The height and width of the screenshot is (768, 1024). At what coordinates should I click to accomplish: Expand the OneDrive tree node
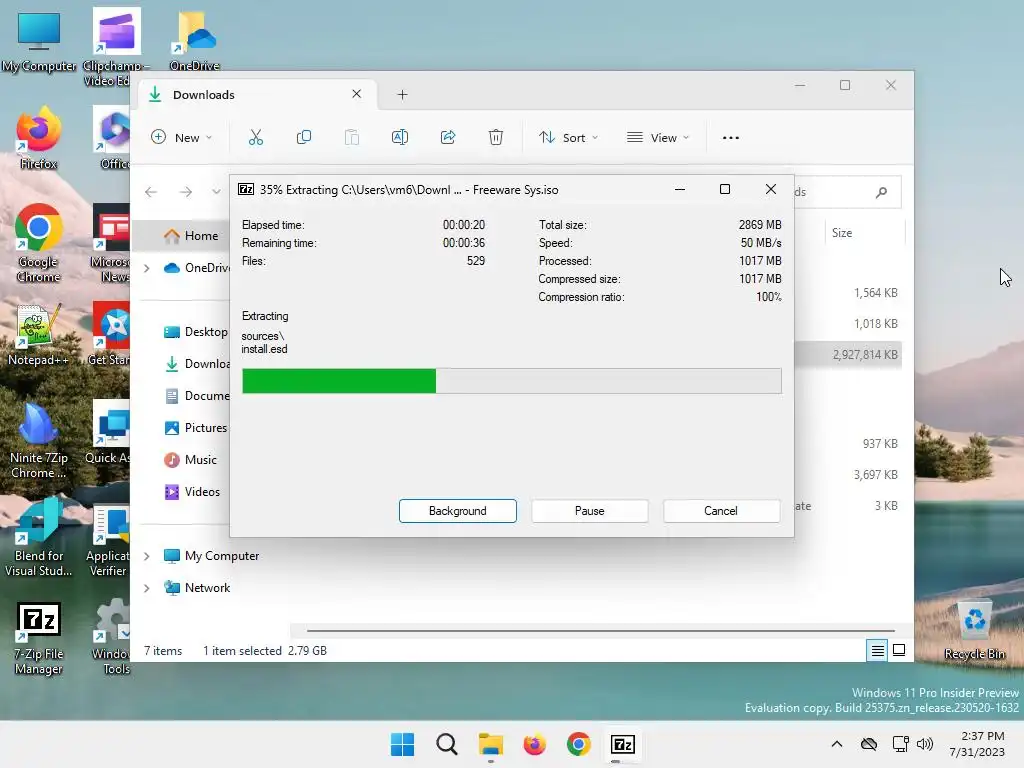[x=147, y=268]
